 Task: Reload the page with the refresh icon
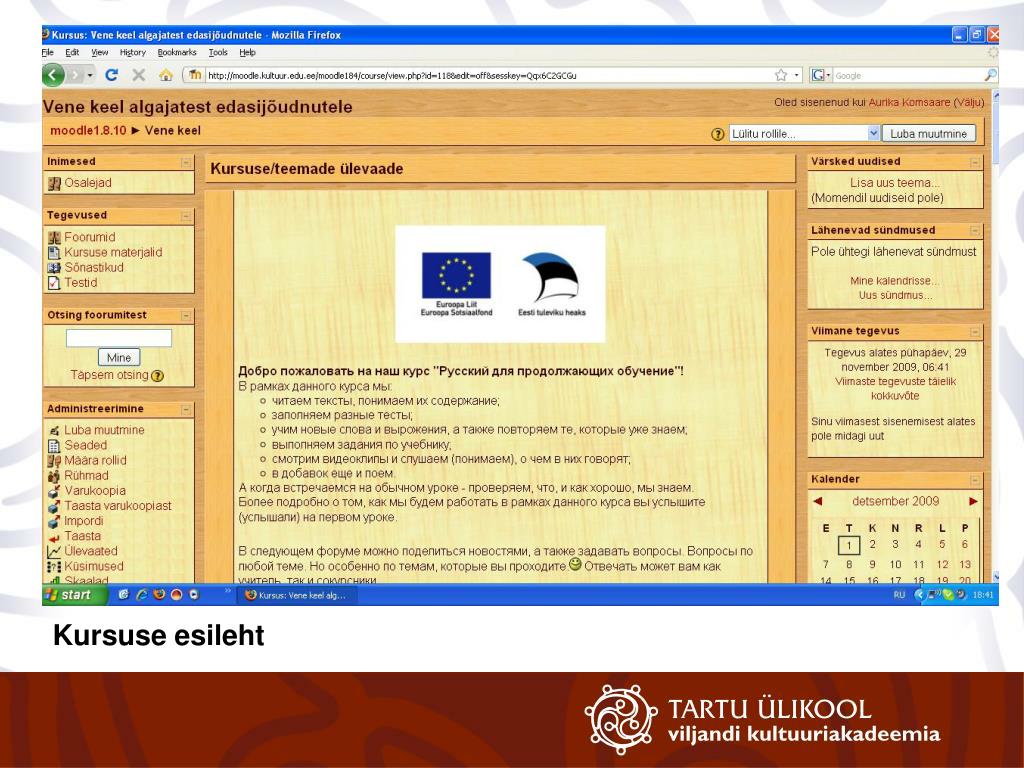coord(112,75)
